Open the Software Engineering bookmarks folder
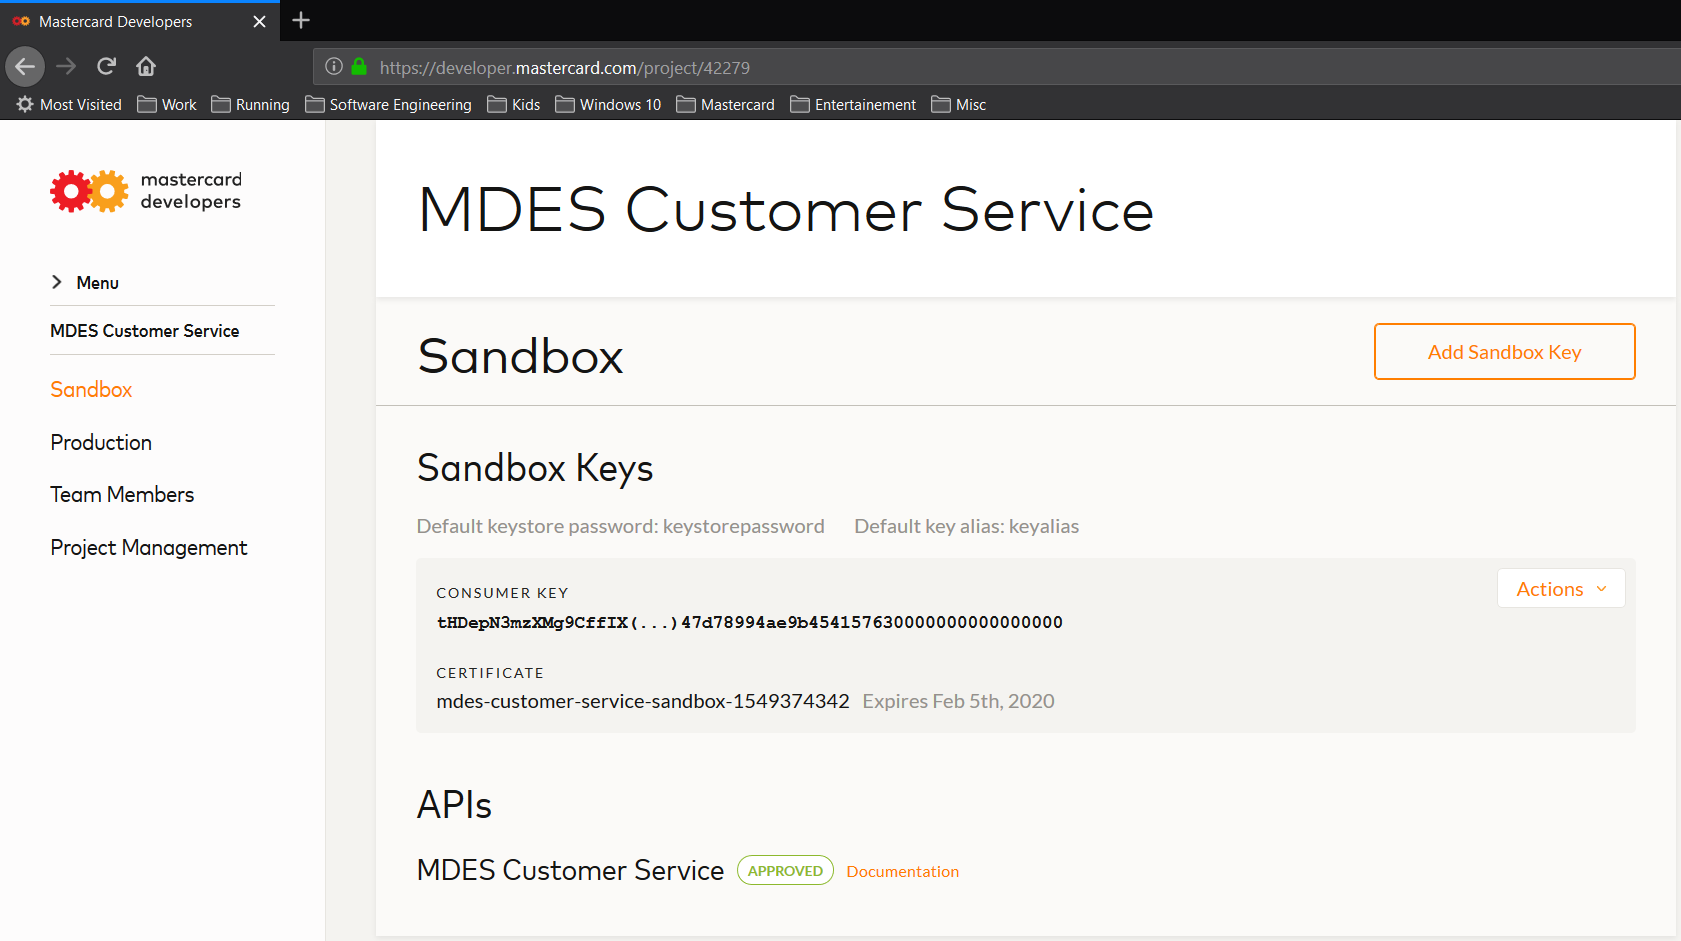Viewport: 1681px width, 941px height. [388, 104]
